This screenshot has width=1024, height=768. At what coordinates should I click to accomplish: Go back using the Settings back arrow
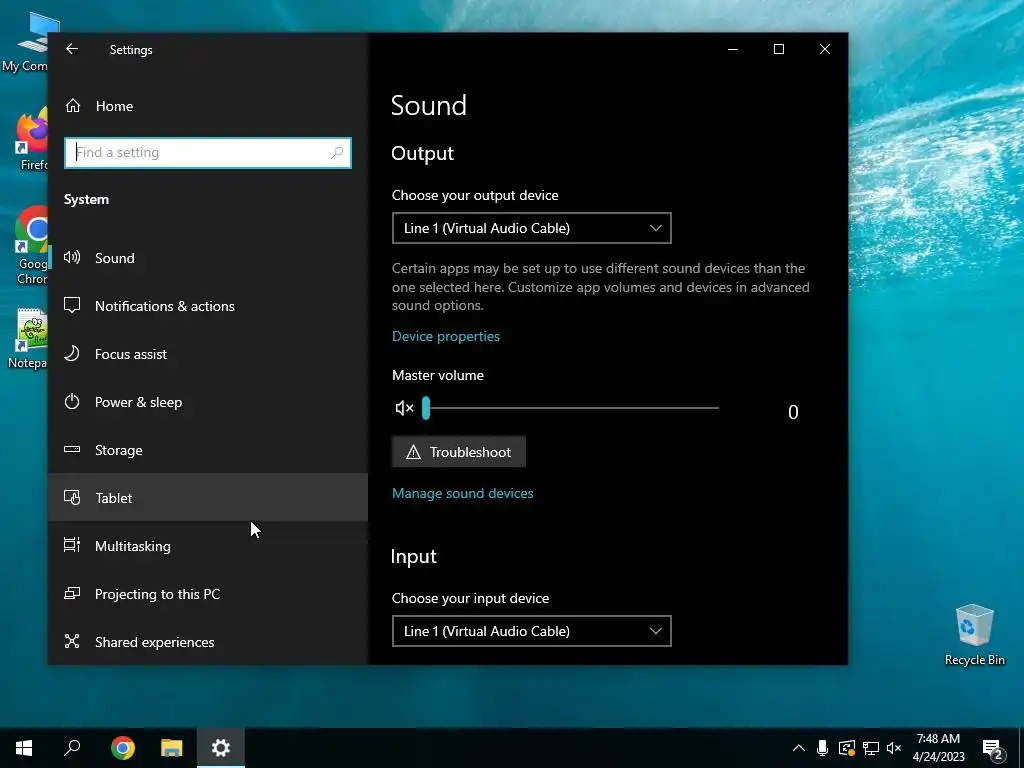tap(72, 49)
